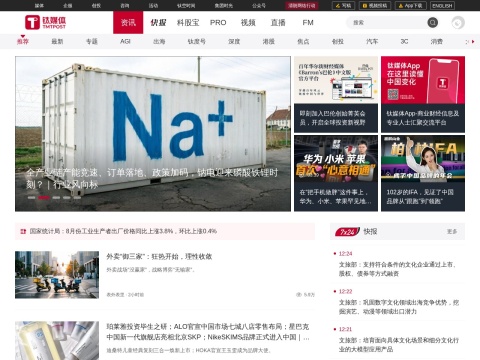The image size is (480, 360).
Task: Open the Barron's 巴伦中文版 promo card
Action: [x=336, y=80]
